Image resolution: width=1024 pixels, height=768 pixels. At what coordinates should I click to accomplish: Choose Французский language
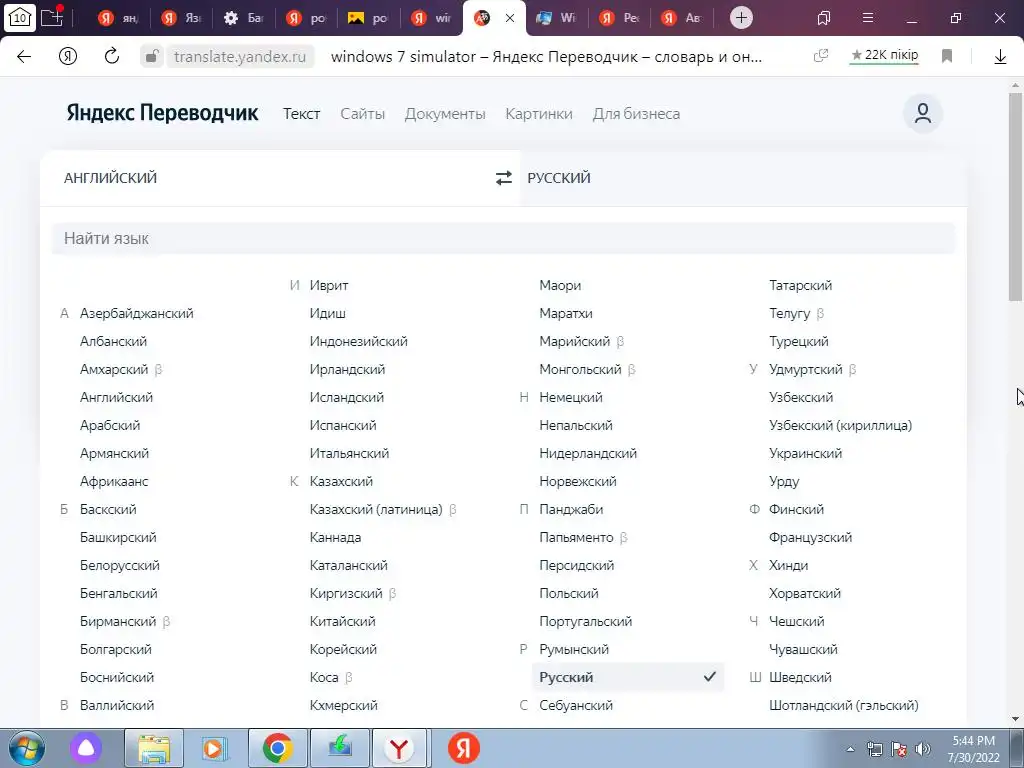tap(810, 537)
